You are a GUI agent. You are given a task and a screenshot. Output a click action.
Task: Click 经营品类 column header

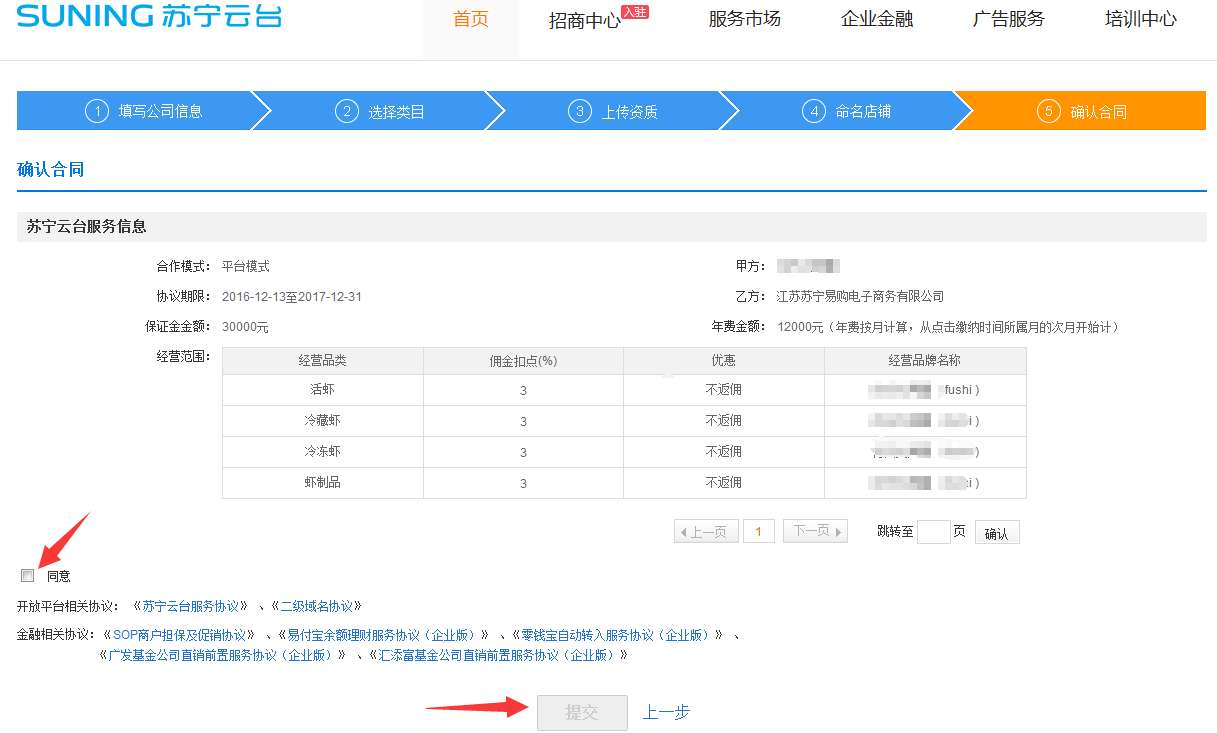point(323,360)
